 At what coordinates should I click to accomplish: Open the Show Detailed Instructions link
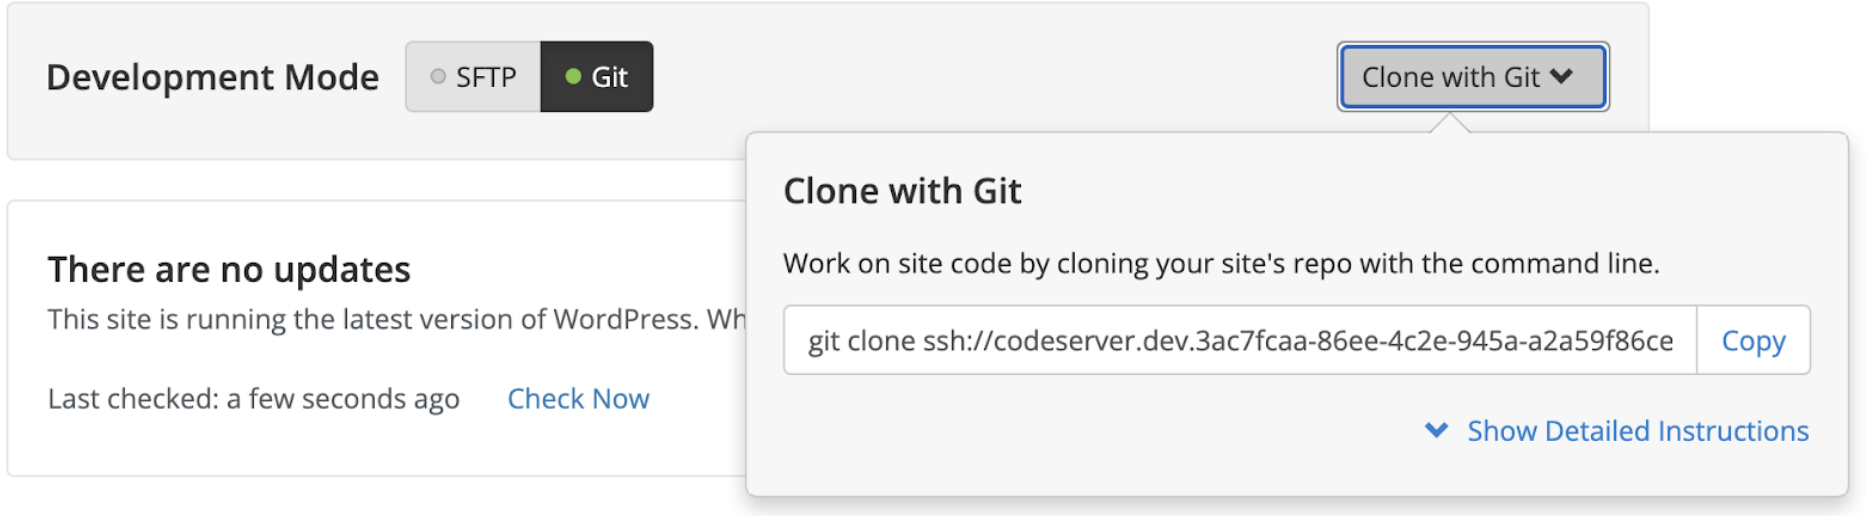pyautogui.click(x=1637, y=431)
